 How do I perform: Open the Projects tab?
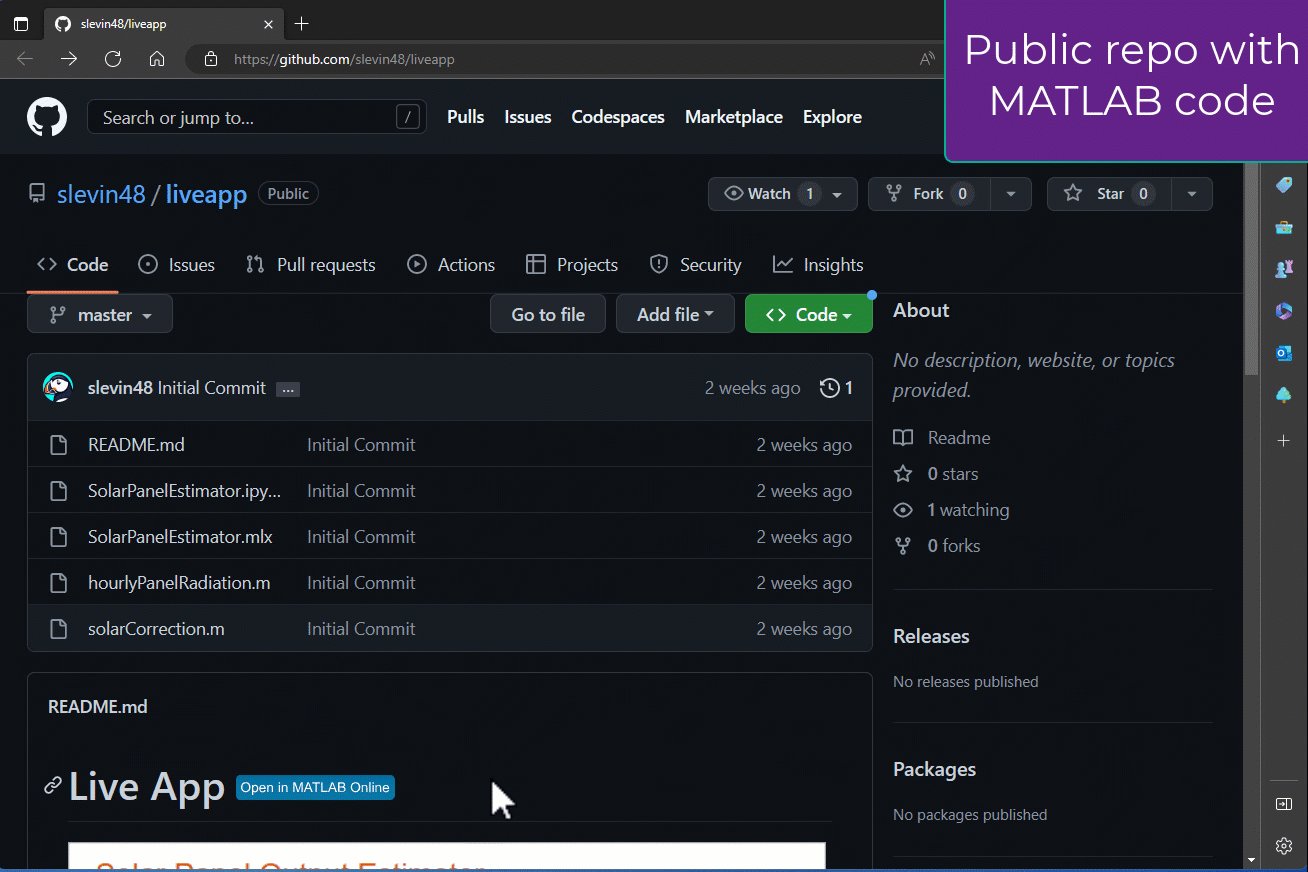(572, 265)
